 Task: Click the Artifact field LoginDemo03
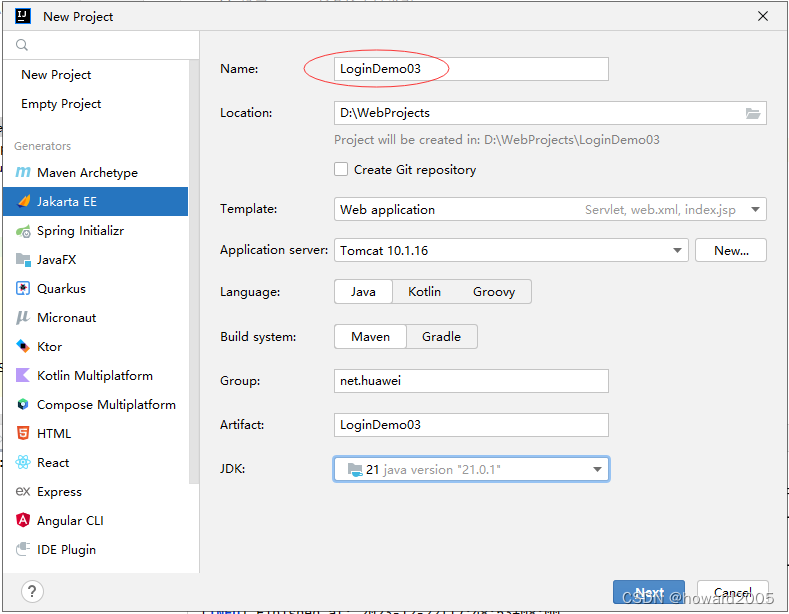point(471,425)
